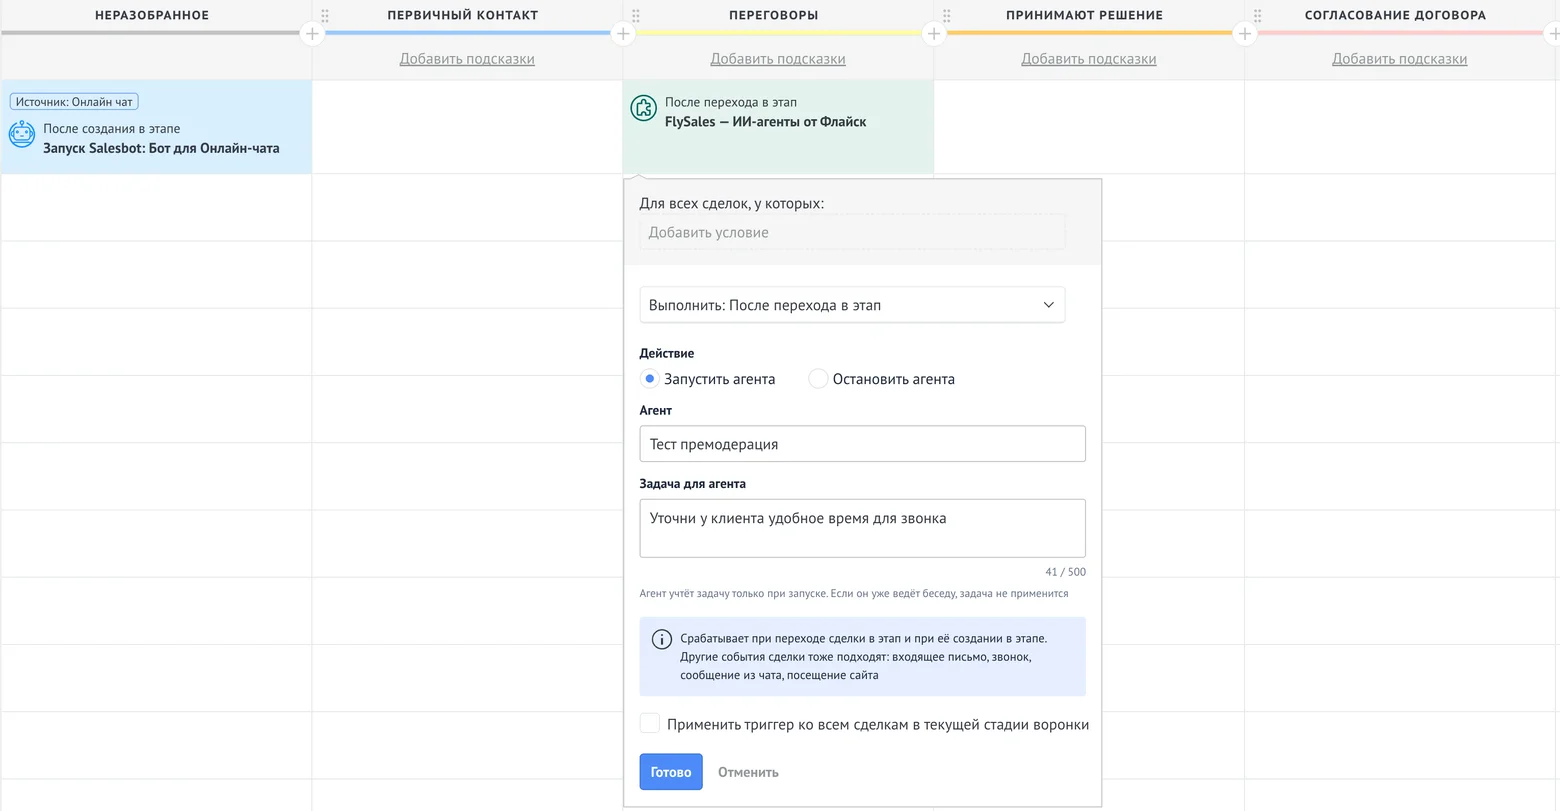Grab drag handle of Согласование договора column
Image resolution: width=1560 pixels, height=811 pixels.
[1258, 16]
